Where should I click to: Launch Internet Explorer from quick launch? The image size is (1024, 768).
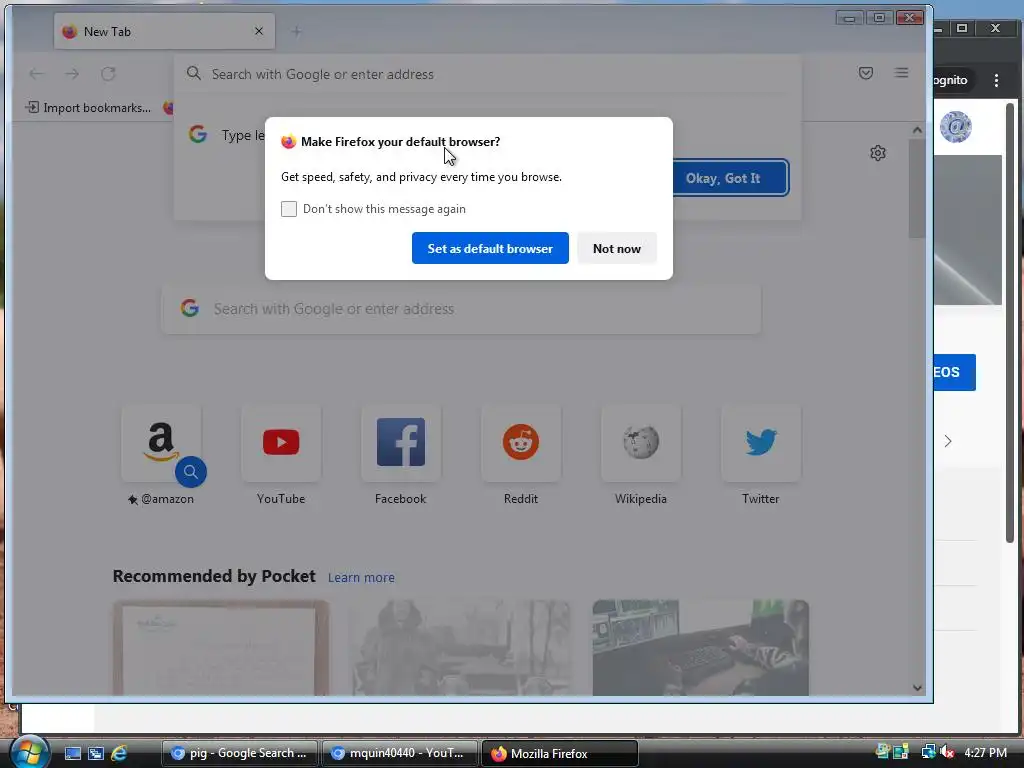point(119,753)
